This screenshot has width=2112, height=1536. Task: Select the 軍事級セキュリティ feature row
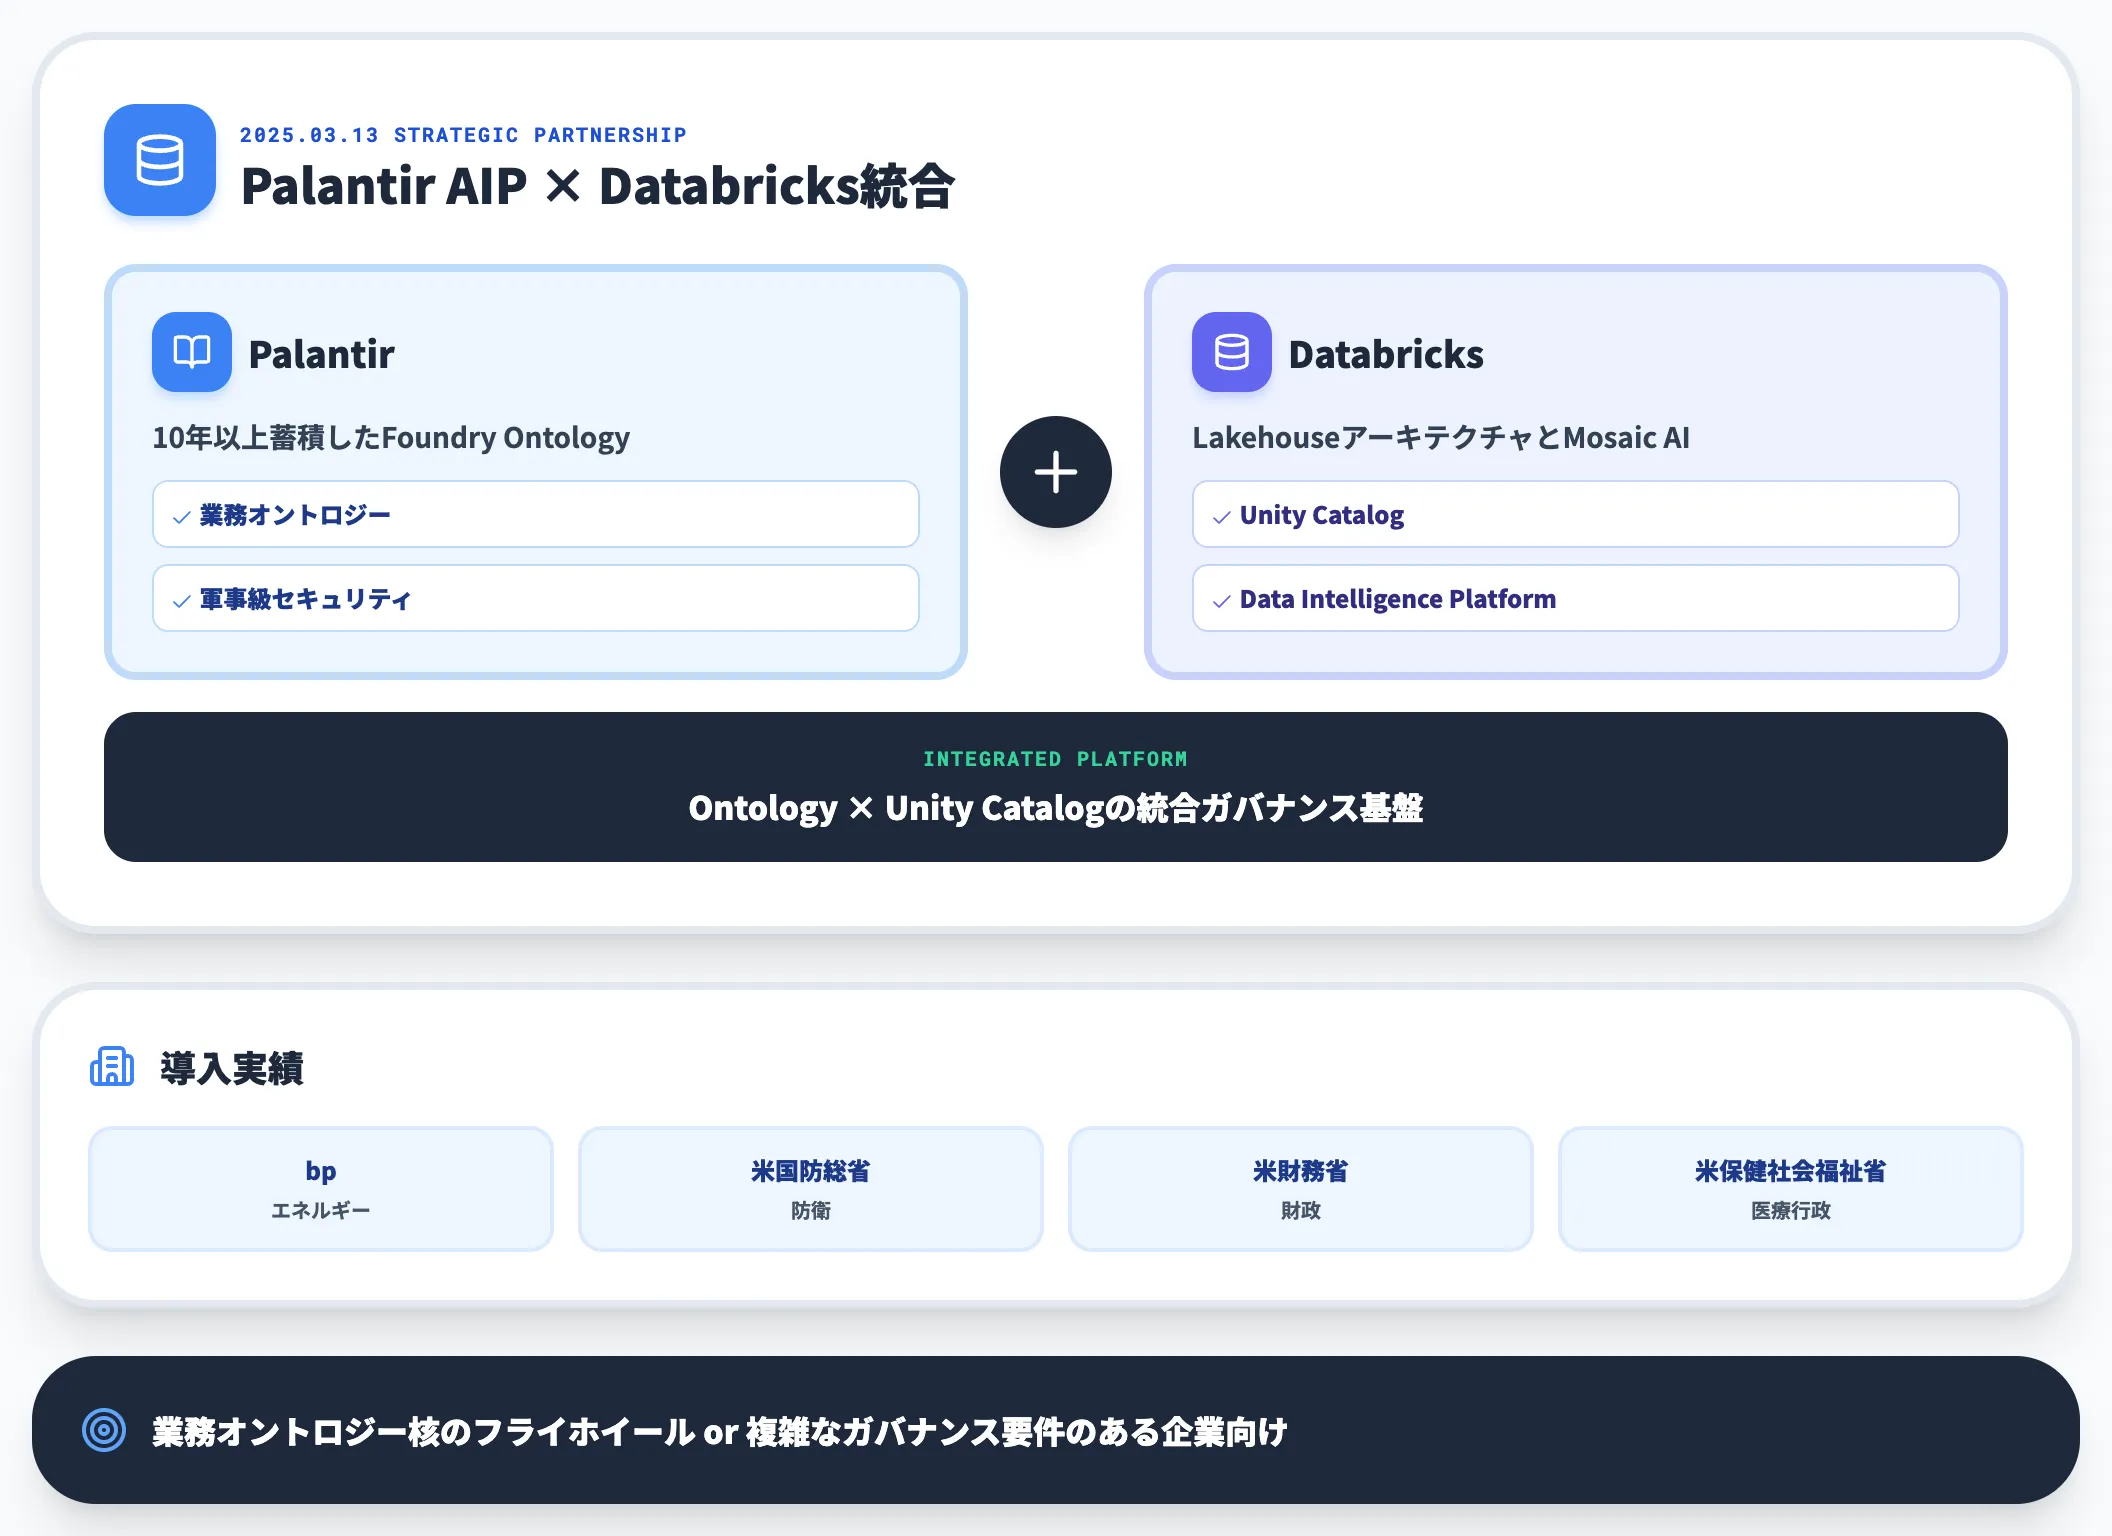pos(536,598)
